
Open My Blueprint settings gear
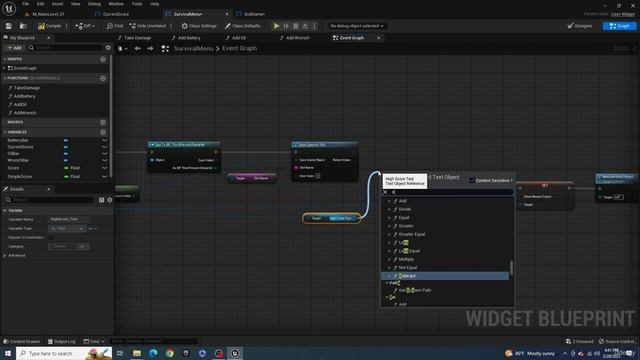108,48
